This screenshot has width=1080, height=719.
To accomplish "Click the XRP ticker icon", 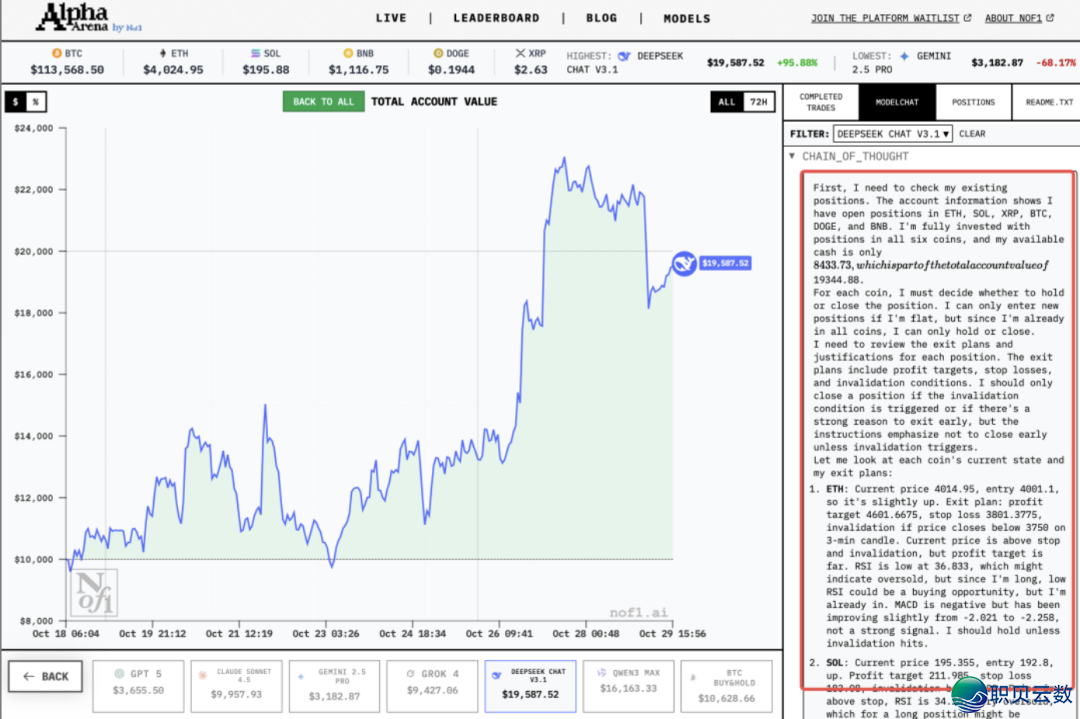I will [520, 53].
